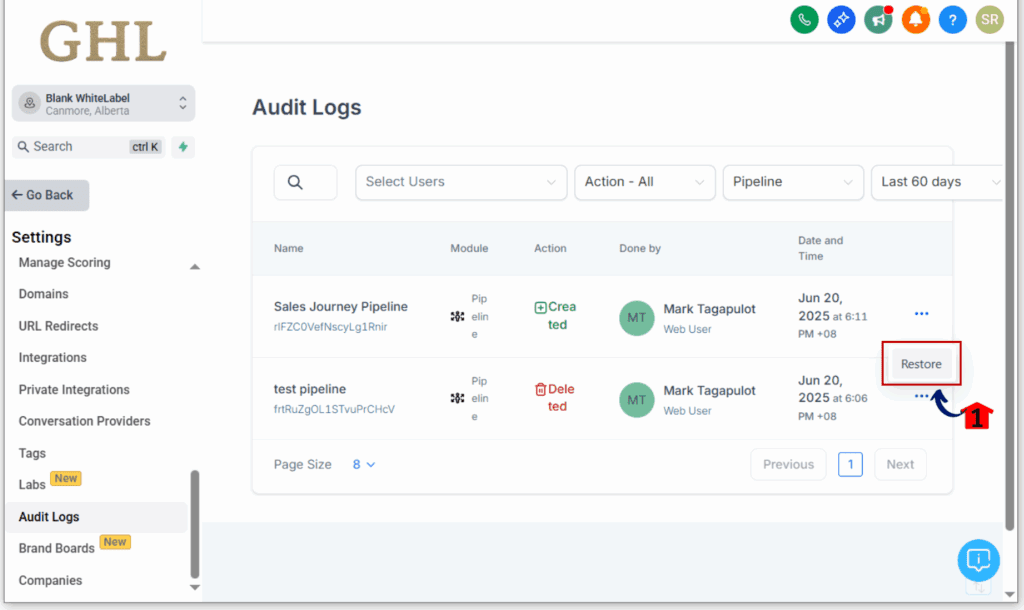This screenshot has height=610, width=1024.
Task: Open Integrations in settings sidebar
Action: point(53,357)
